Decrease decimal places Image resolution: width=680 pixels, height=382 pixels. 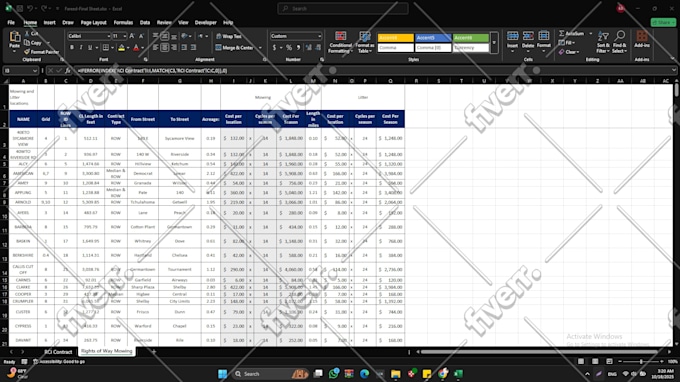click(x=318, y=48)
